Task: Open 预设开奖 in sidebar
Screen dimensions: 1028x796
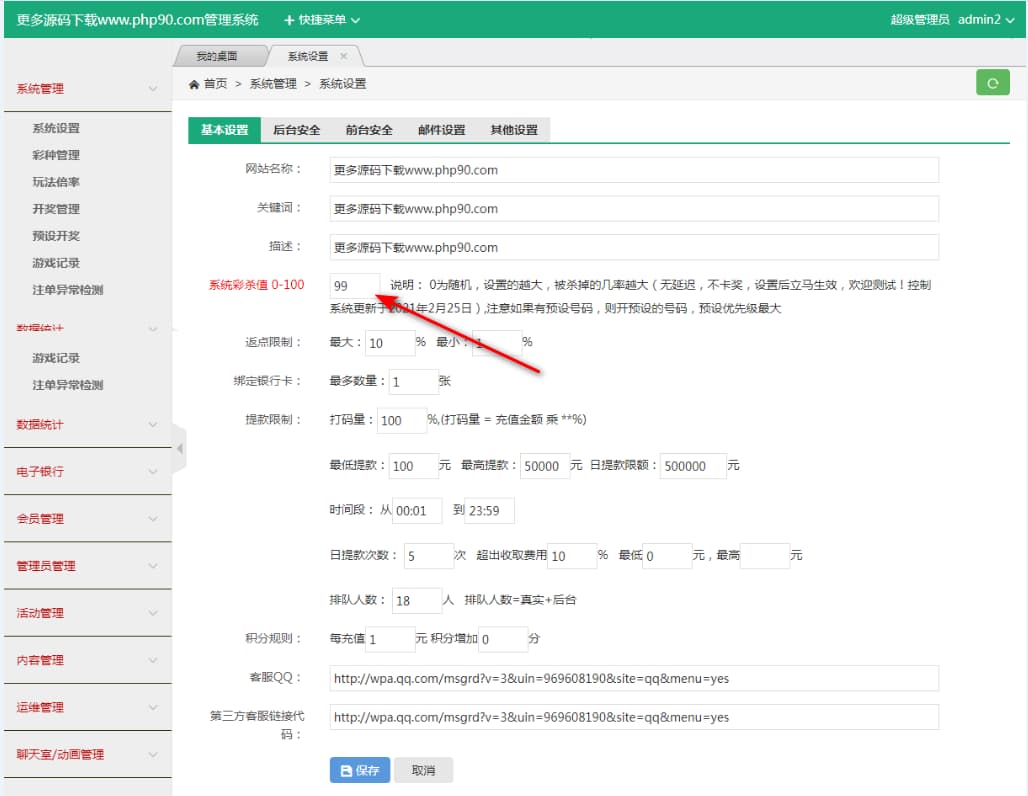Action: (56, 236)
